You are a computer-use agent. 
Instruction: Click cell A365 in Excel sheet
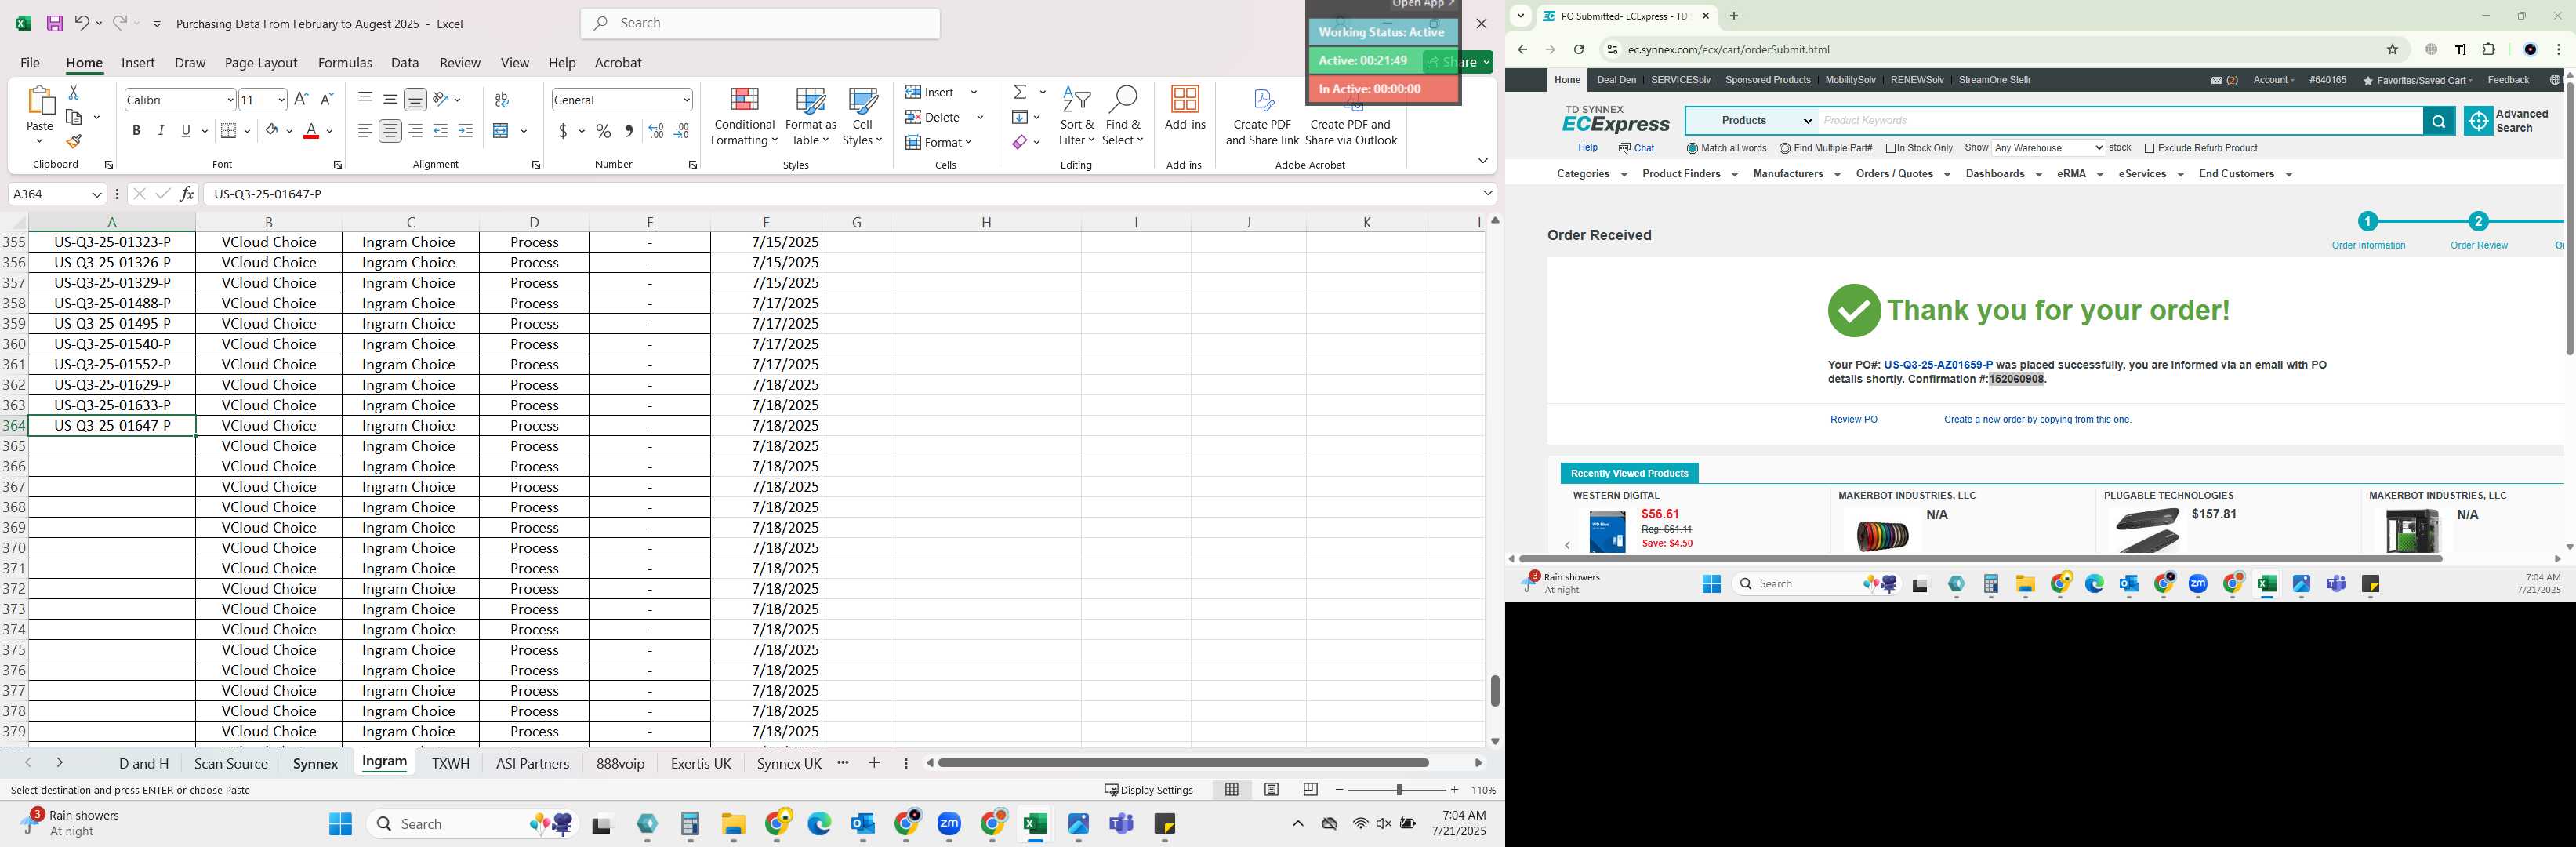point(112,446)
